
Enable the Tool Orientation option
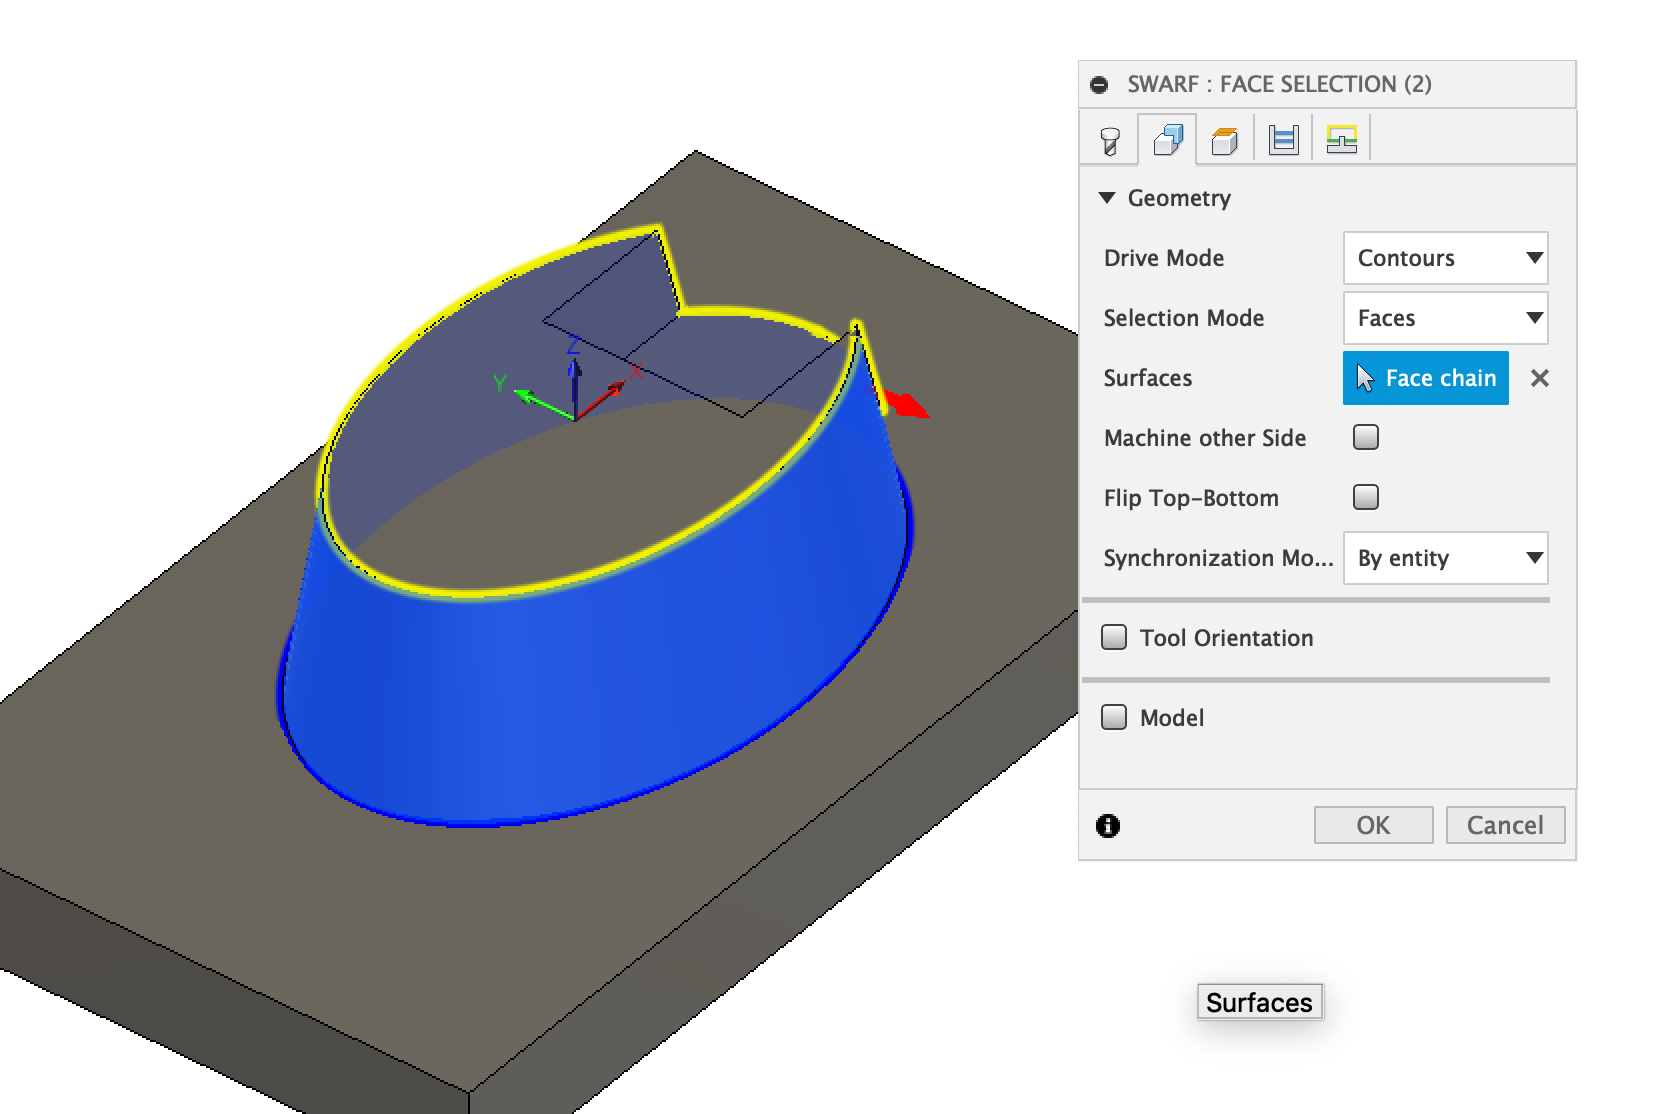click(1113, 636)
